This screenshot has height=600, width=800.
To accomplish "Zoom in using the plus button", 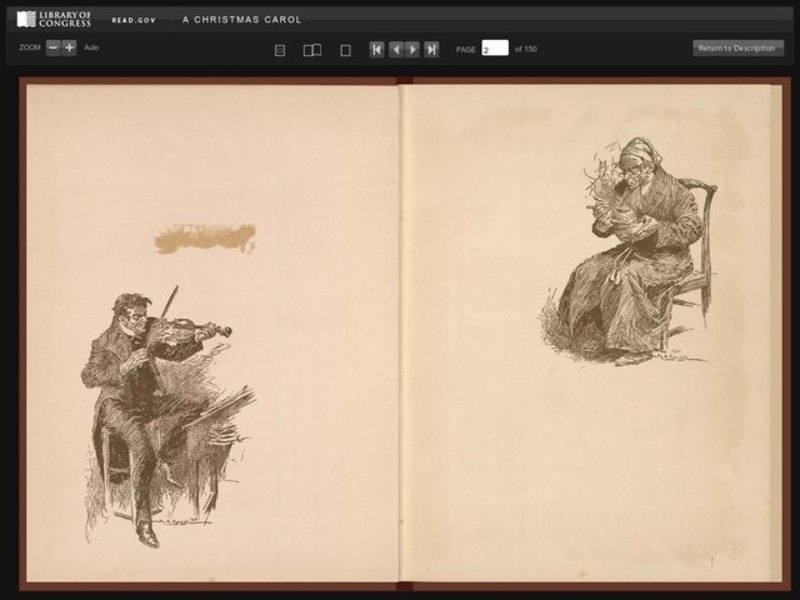I will pyautogui.click(x=69, y=46).
